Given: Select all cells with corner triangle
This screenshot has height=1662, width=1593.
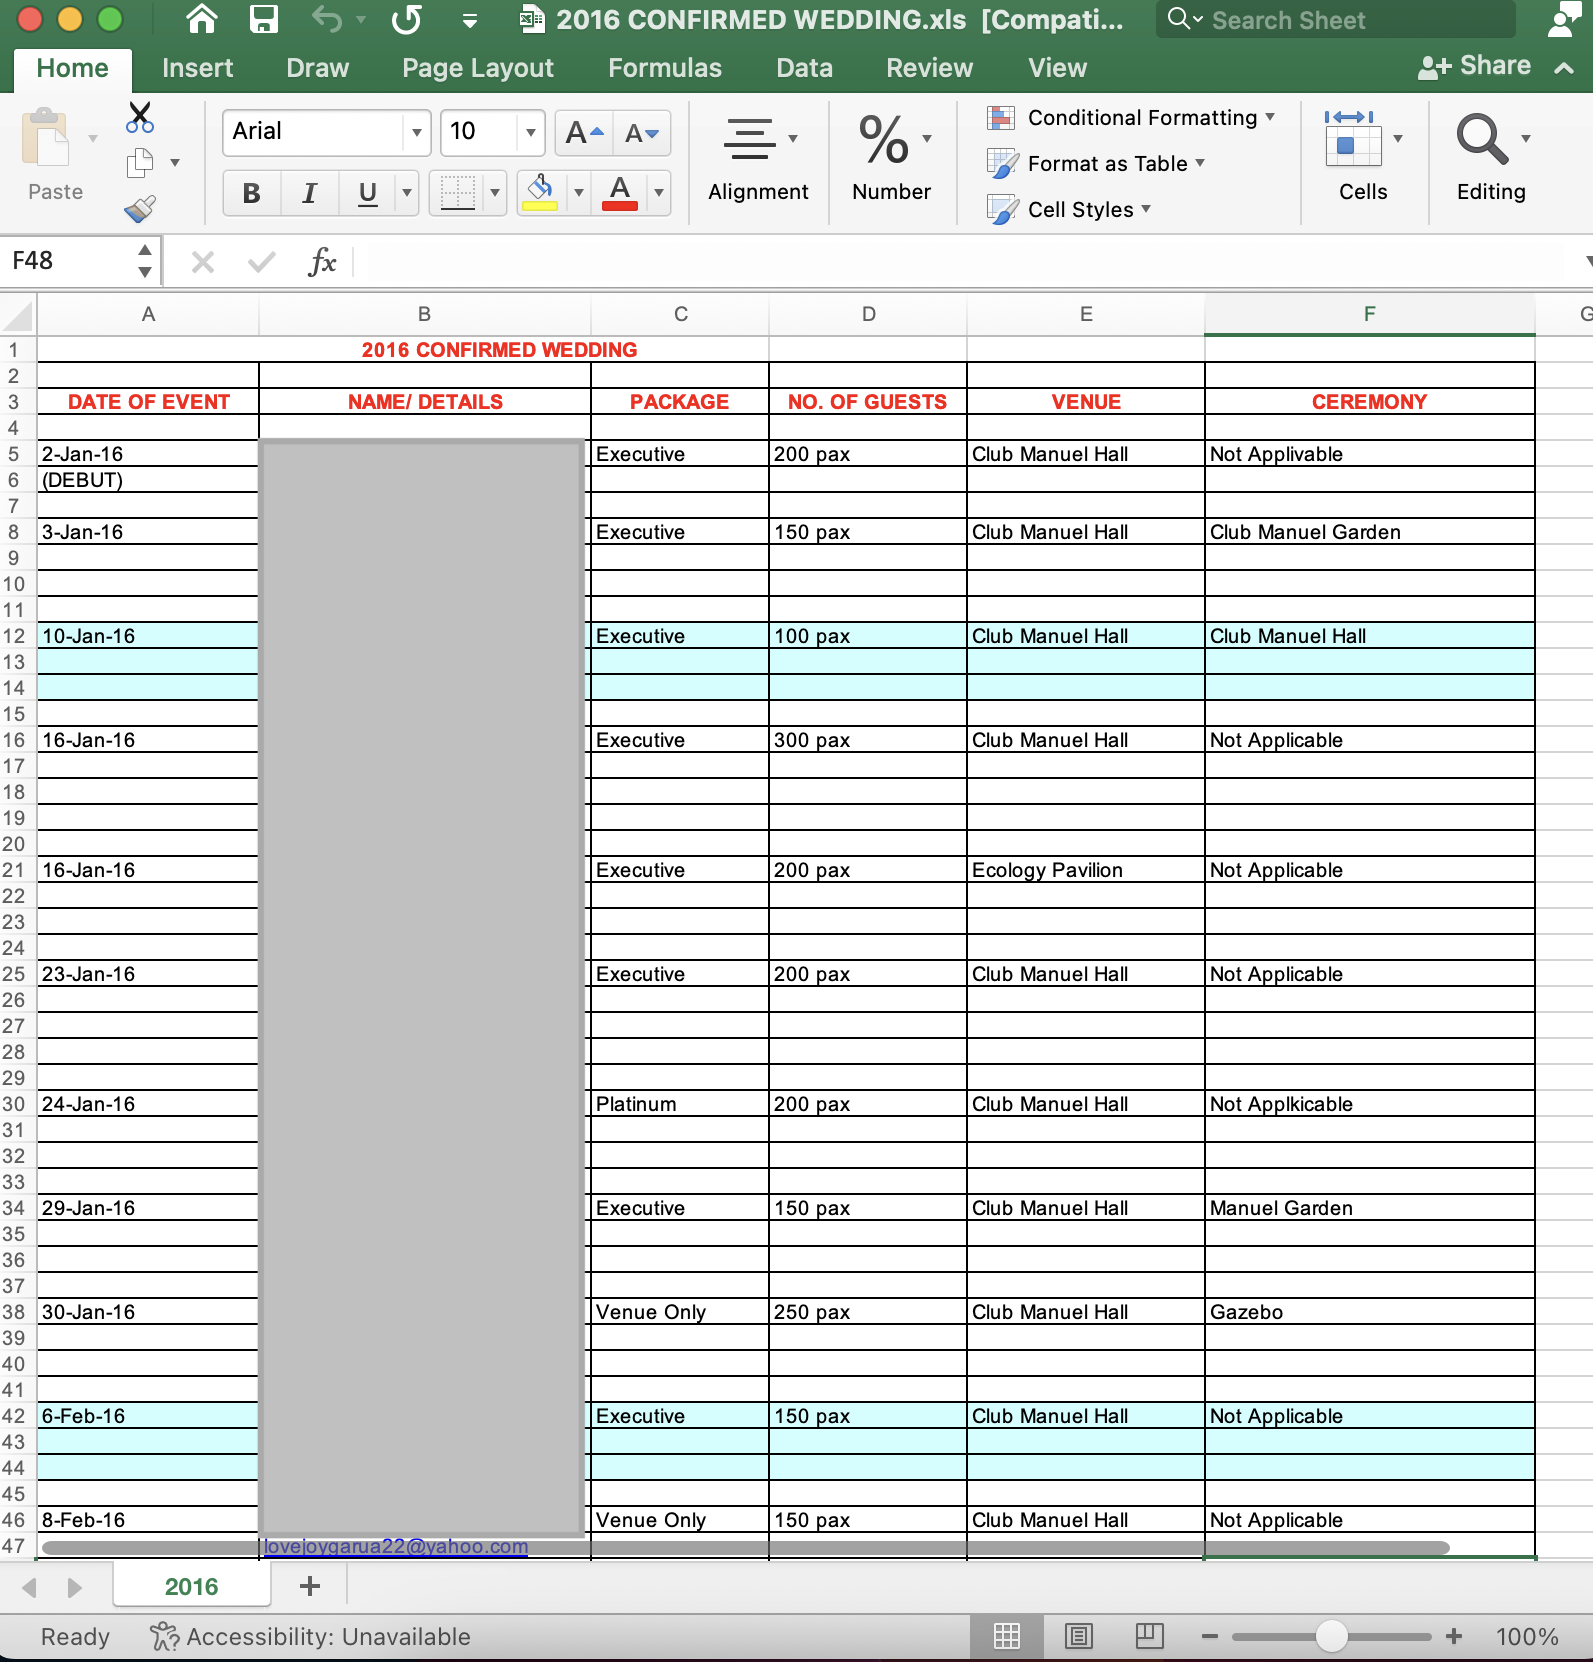Looking at the screenshot, I should point(18,315).
